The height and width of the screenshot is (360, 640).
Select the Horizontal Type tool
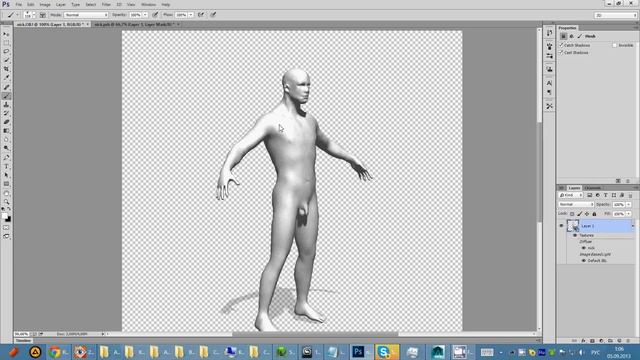pos(6,167)
